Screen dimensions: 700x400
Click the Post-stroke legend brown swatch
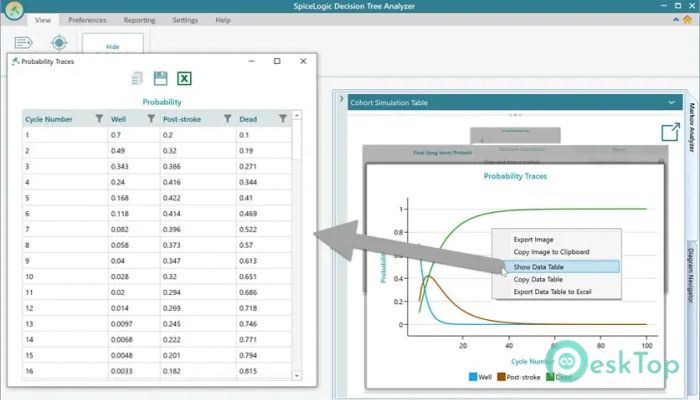(501, 377)
